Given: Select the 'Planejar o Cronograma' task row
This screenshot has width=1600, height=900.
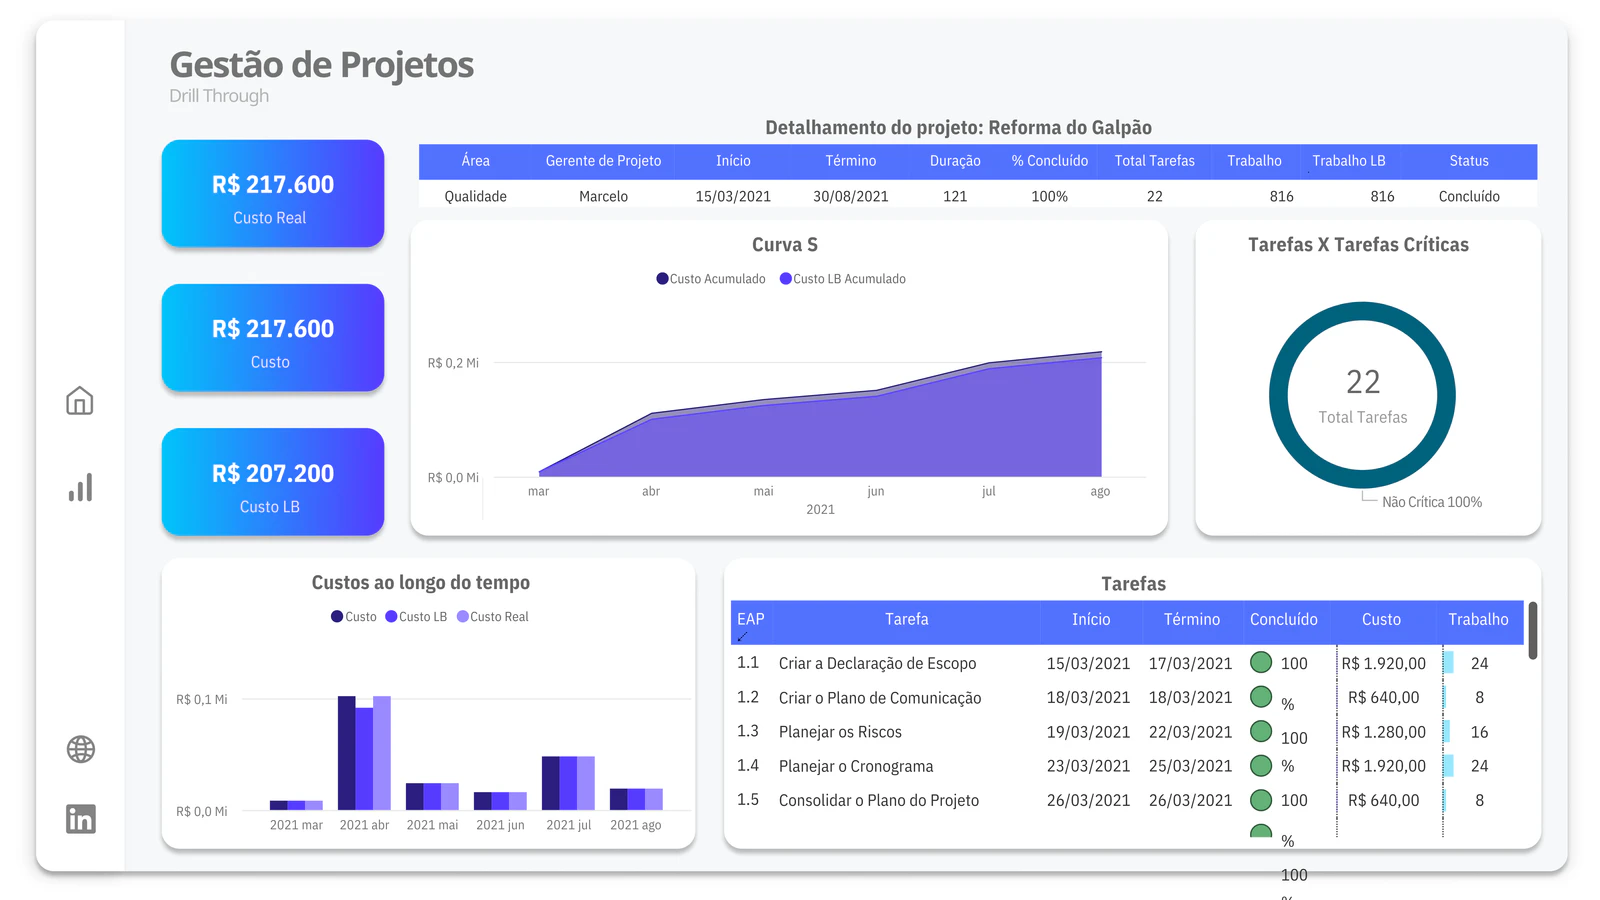Looking at the screenshot, I should pyautogui.click(x=1127, y=766).
